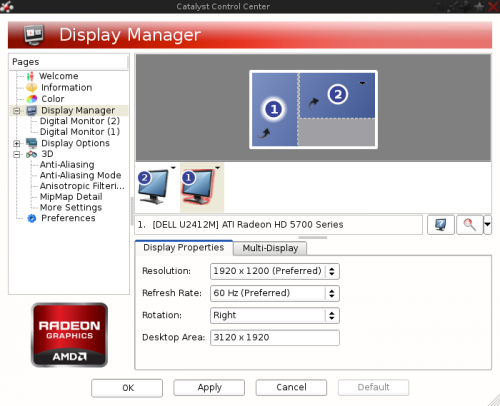The height and width of the screenshot is (406, 500).
Task: Switch to the Display Properties tab
Action: coord(184,248)
